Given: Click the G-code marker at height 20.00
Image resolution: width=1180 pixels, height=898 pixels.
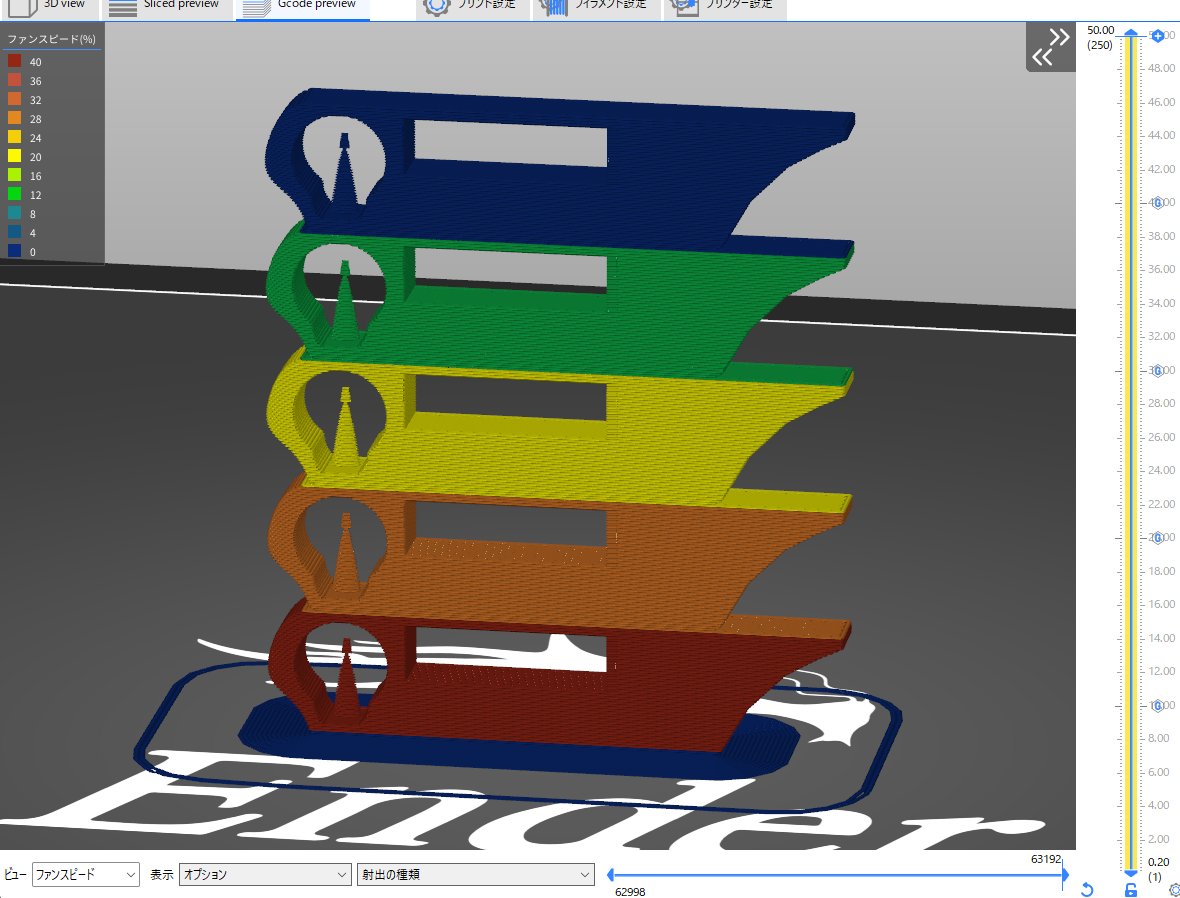Looking at the screenshot, I should tap(1157, 537).
